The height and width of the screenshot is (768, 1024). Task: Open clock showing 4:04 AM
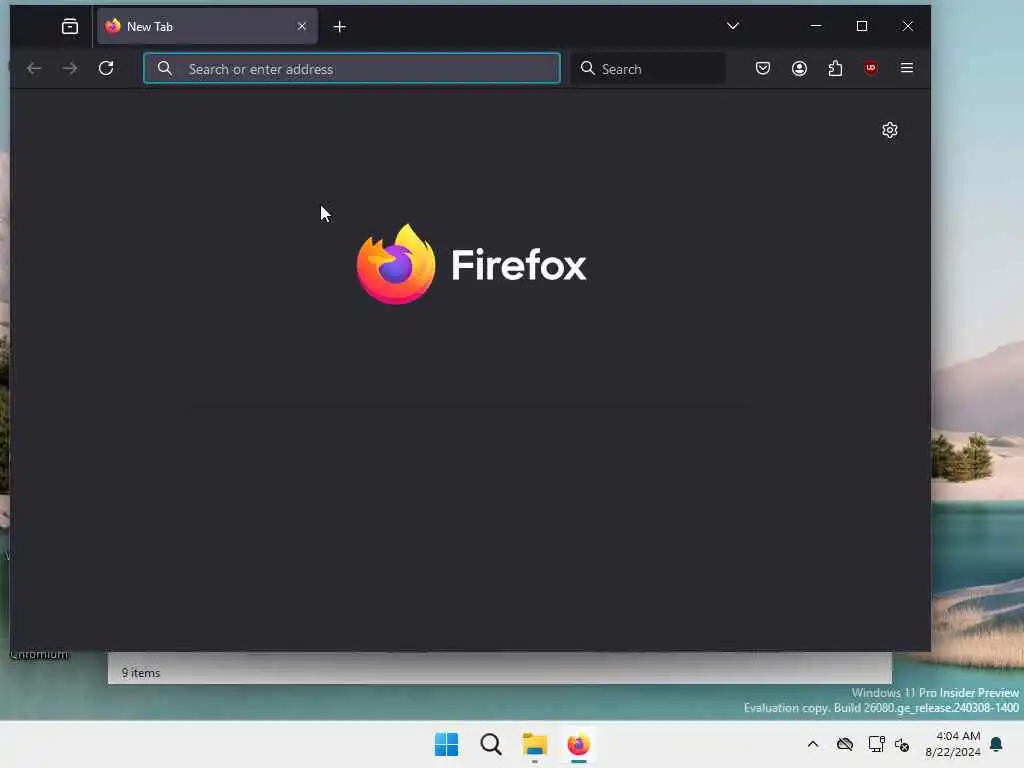click(x=953, y=744)
